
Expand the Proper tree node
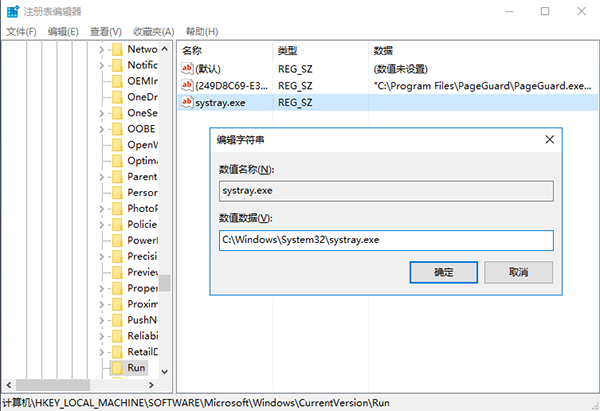pos(101,289)
